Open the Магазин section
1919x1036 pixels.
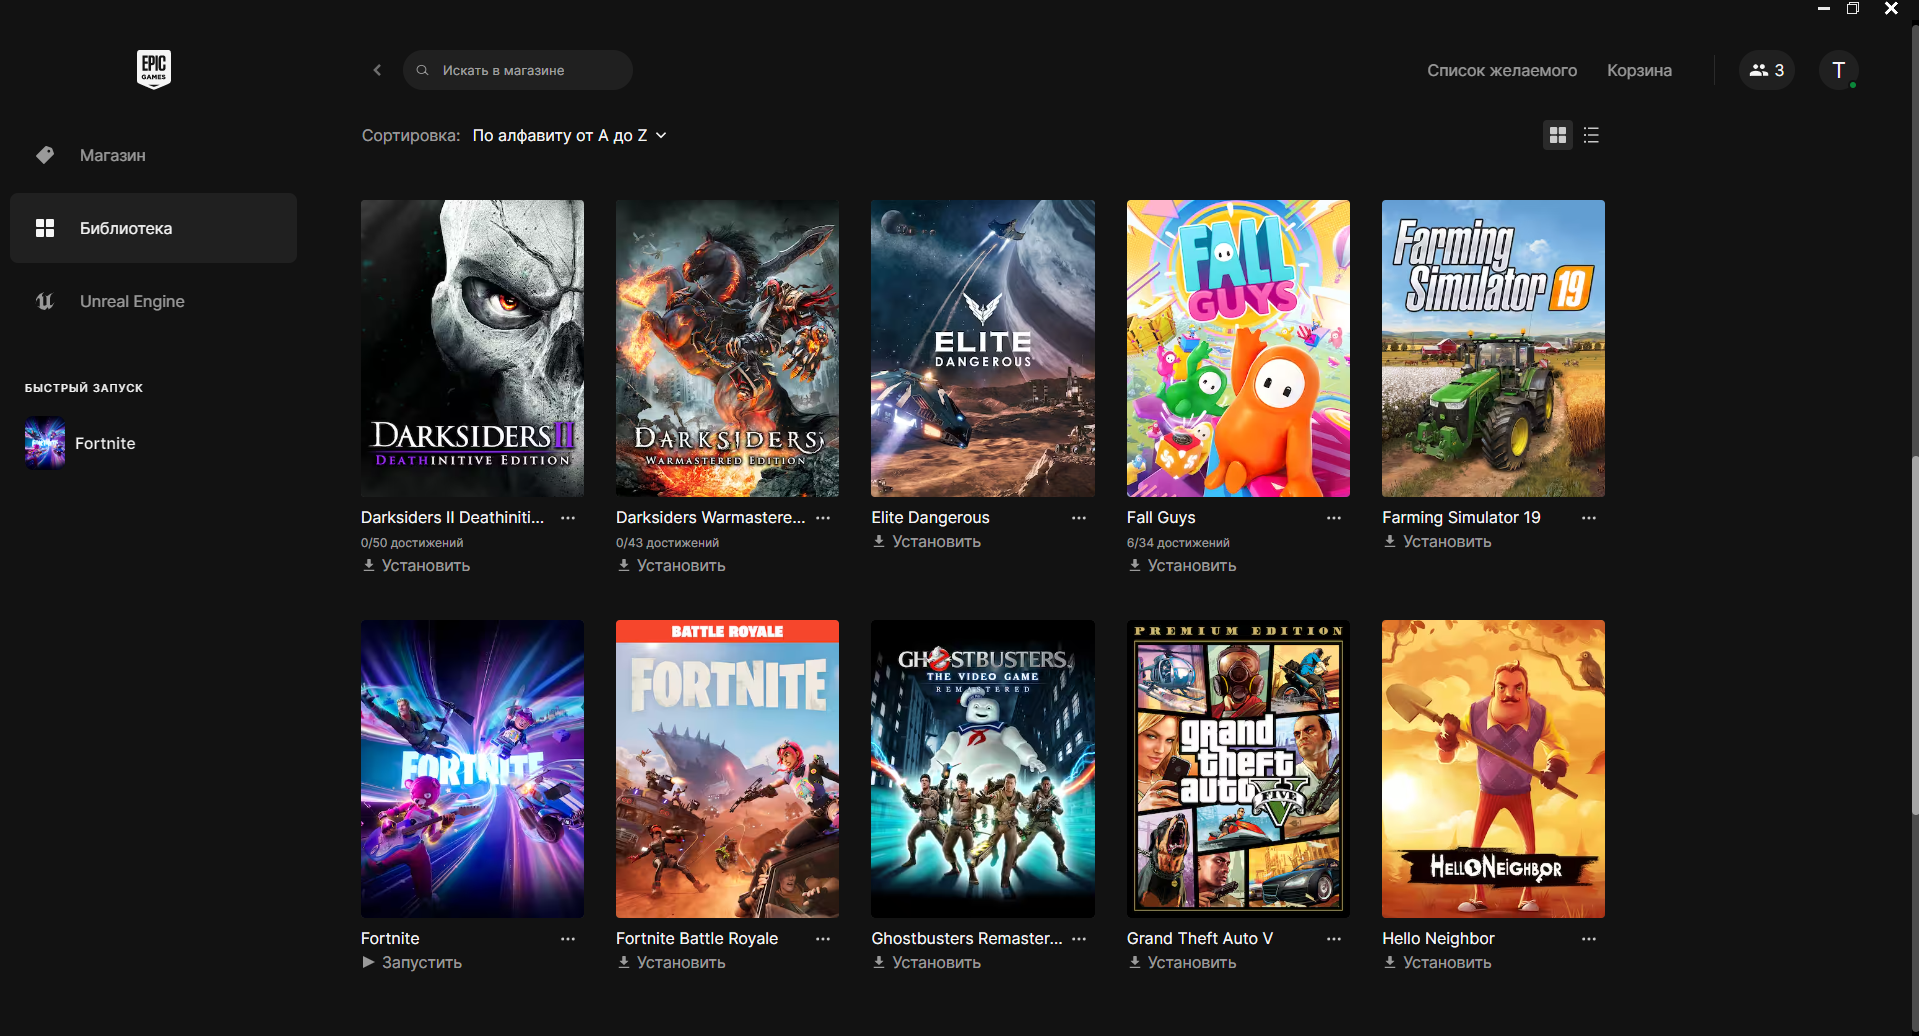click(x=153, y=155)
